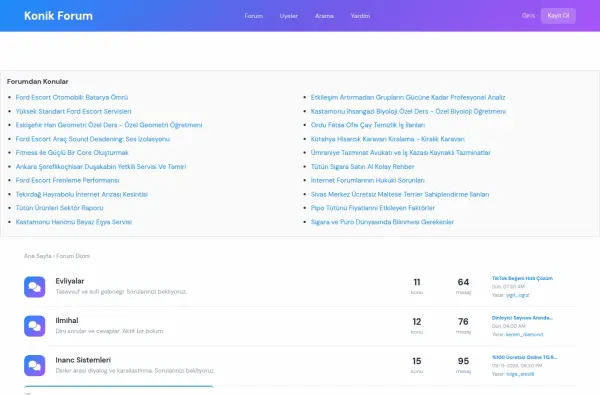The width and height of the screenshot is (600, 395).
Task: Open Sivas Merkez Ücretsiz Maltese Terrier topic
Action: (x=400, y=194)
